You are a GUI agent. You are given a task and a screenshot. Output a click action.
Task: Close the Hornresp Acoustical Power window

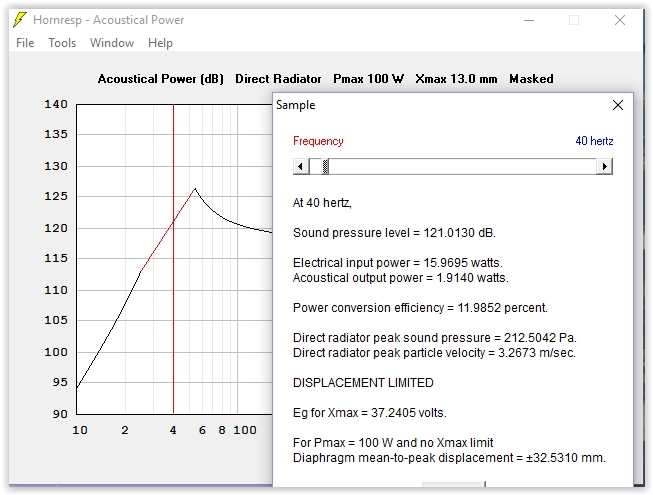click(620, 20)
